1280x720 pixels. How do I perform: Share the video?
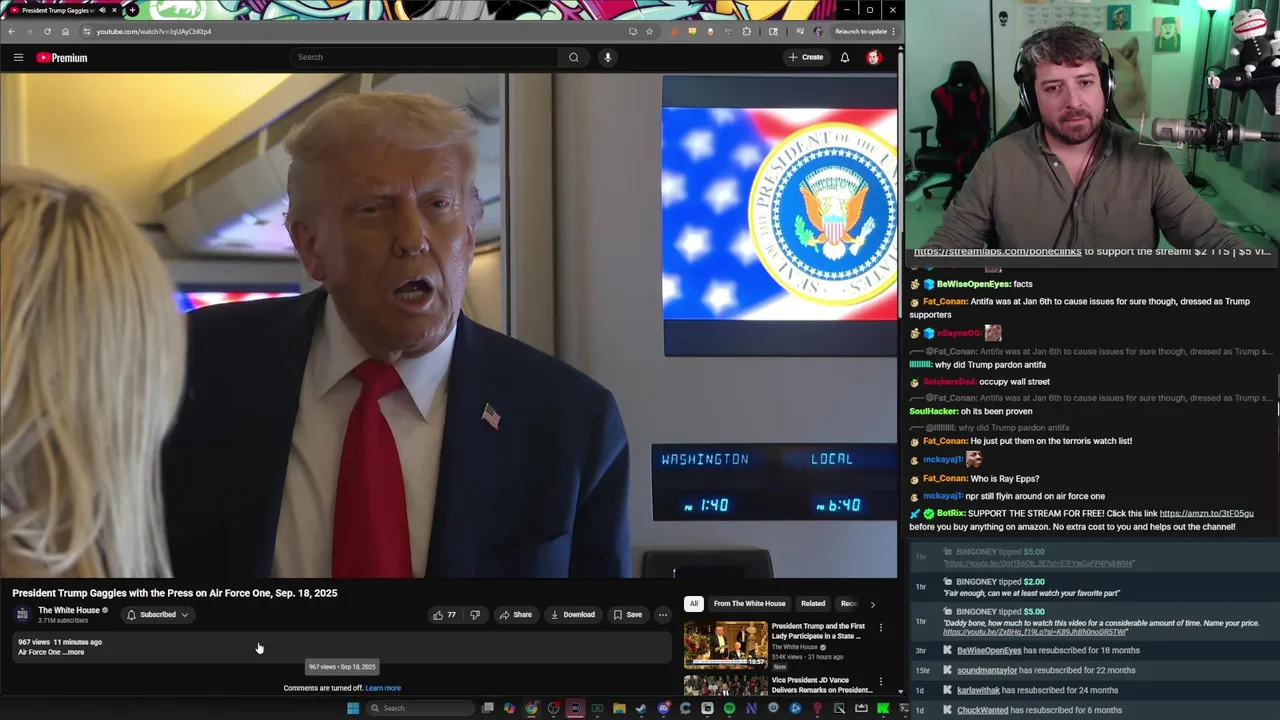[515, 615]
